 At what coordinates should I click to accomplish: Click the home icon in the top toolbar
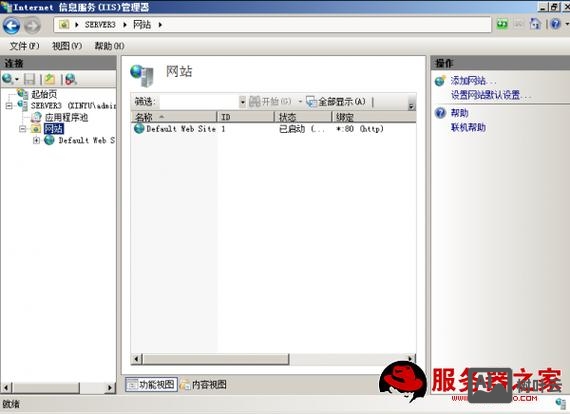tap(535, 24)
